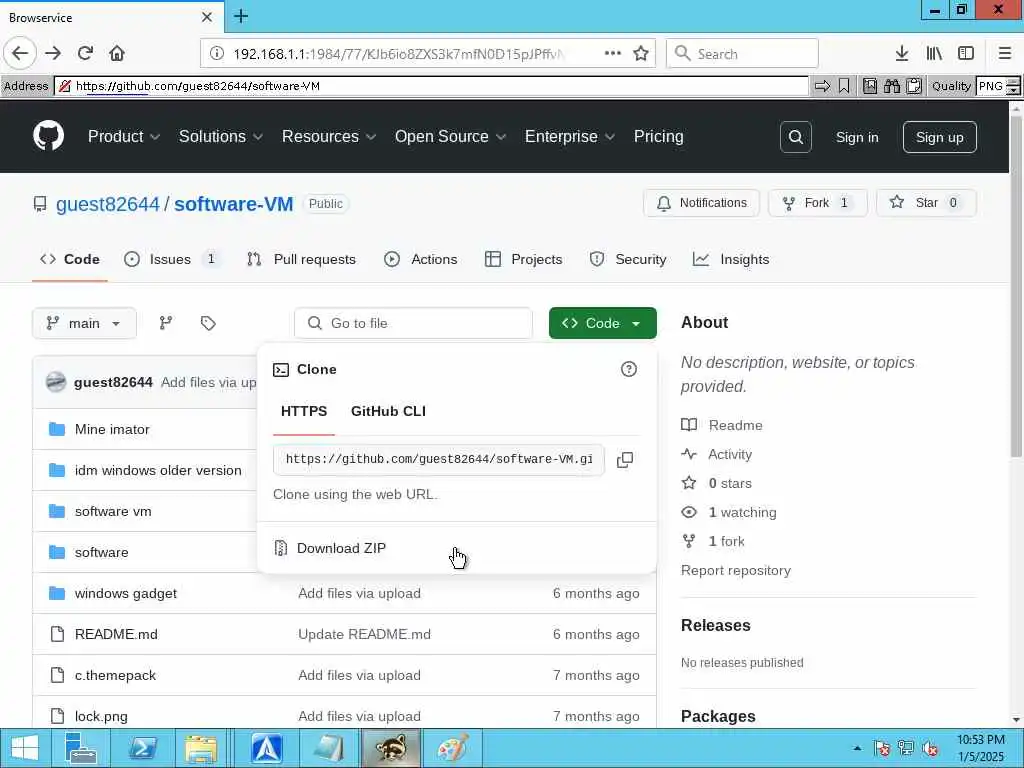This screenshot has height=768, width=1024.
Task: Switch to the Issues tab
Action: pyautogui.click(x=172, y=259)
